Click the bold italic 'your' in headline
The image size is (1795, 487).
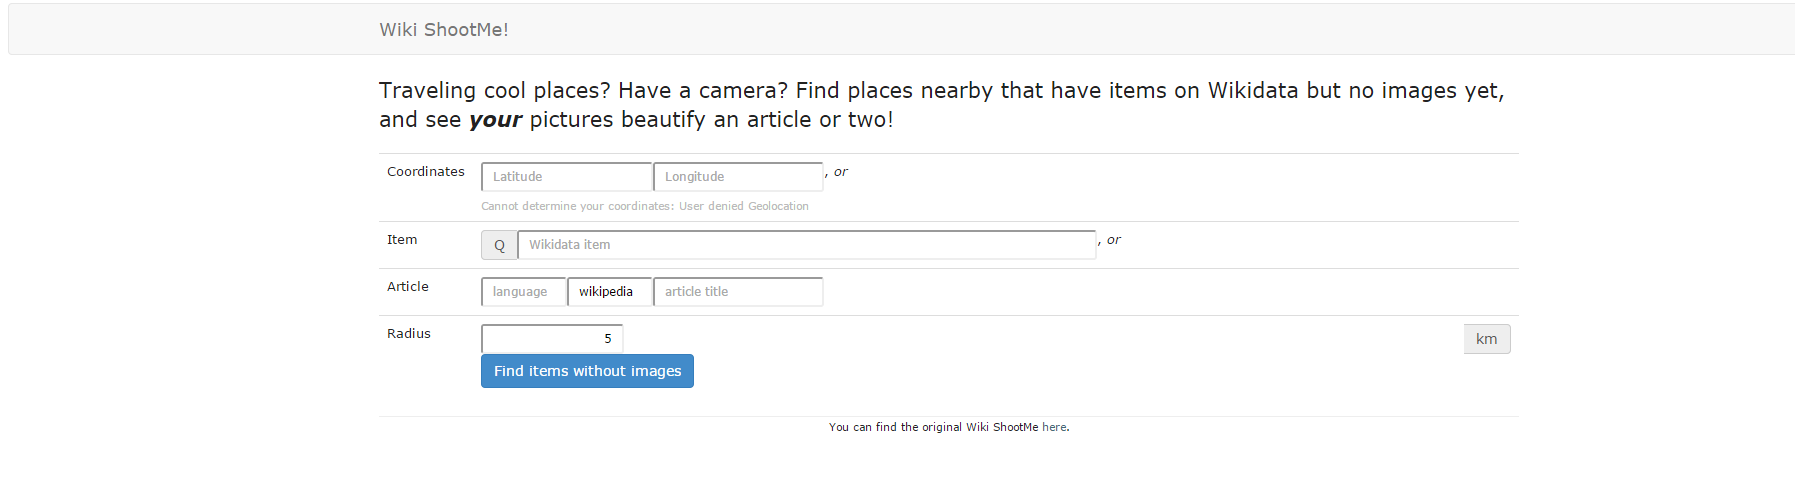495,120
